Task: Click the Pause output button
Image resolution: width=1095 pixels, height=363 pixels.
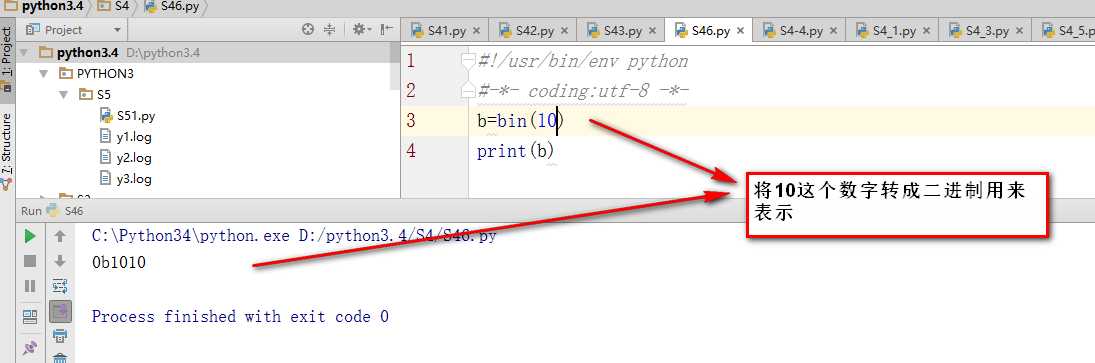Action: (30, 286)
